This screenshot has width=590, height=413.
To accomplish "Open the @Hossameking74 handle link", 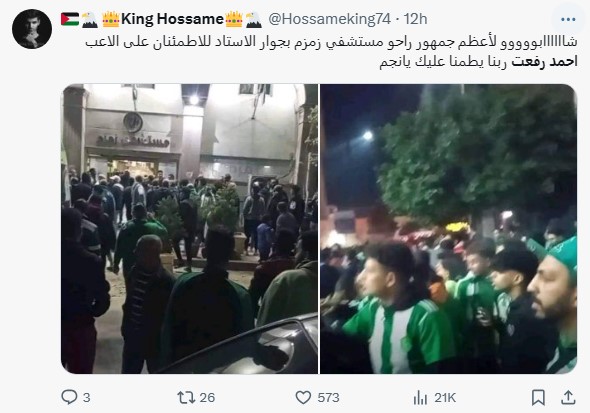I will click(330, 19).
